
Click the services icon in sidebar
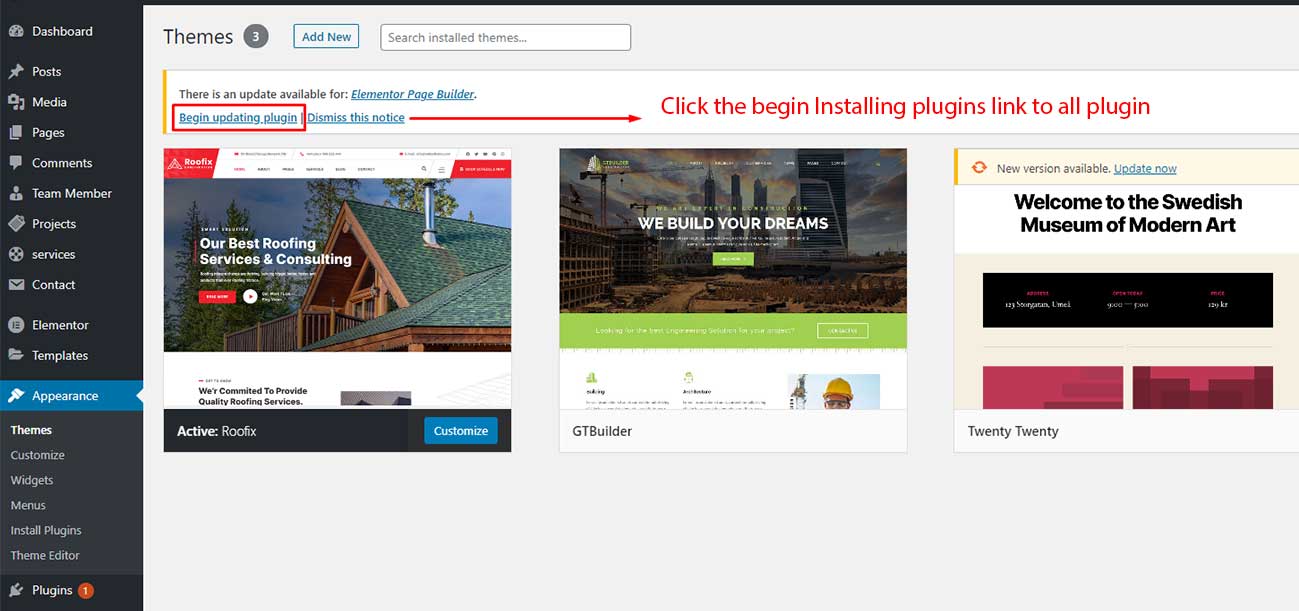coord(16,255)
